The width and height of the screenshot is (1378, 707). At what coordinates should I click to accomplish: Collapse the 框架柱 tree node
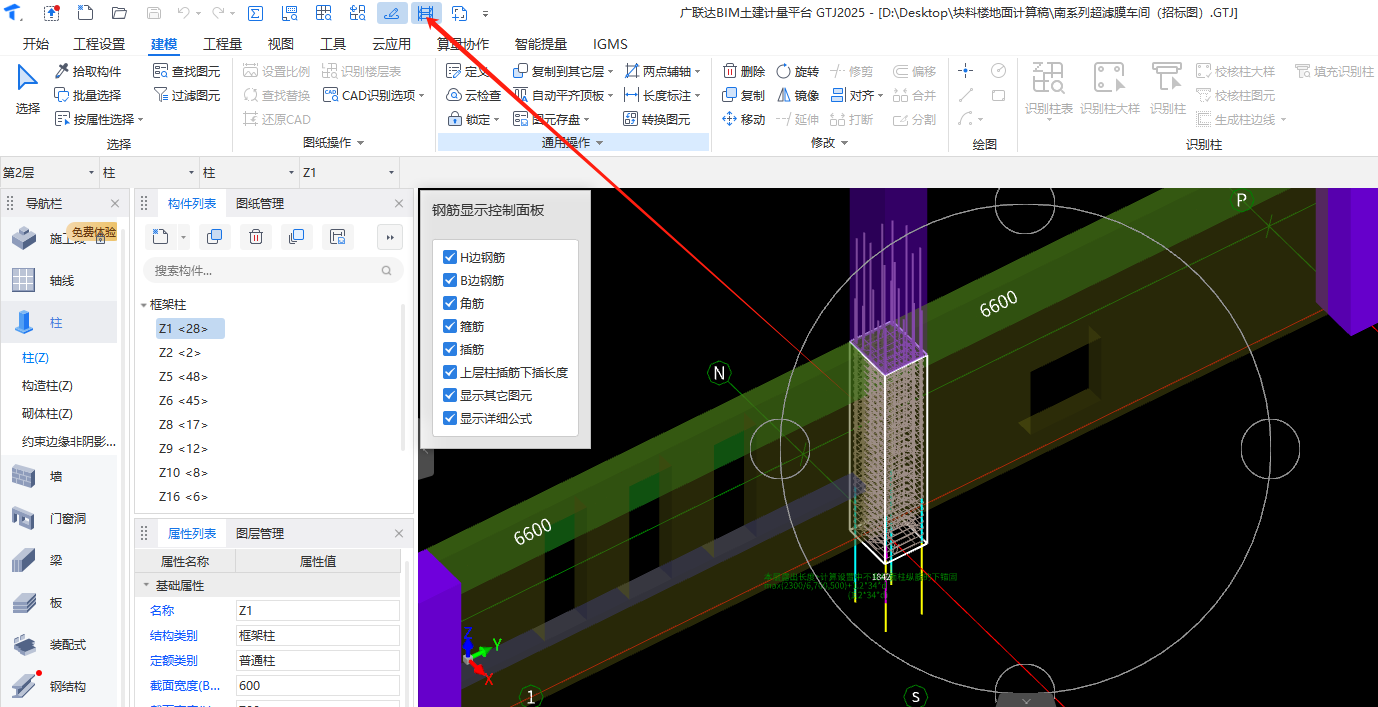point(144,304)
